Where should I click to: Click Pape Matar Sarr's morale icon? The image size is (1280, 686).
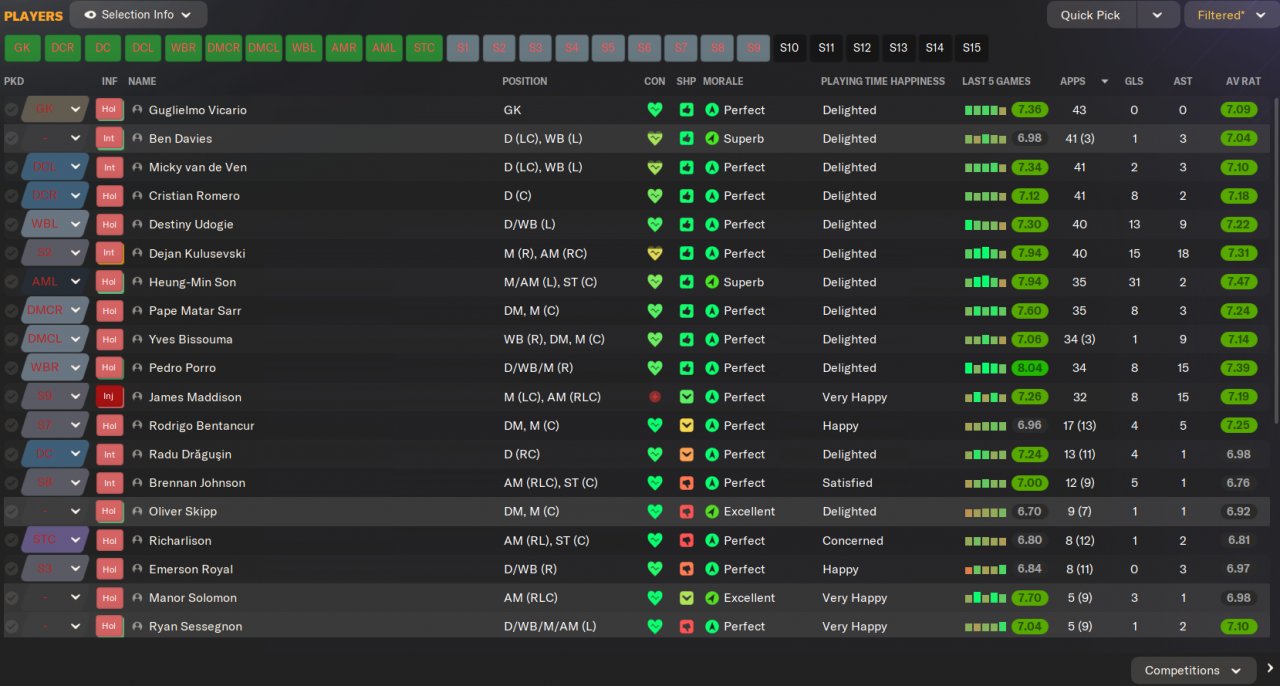pos(712,311)
